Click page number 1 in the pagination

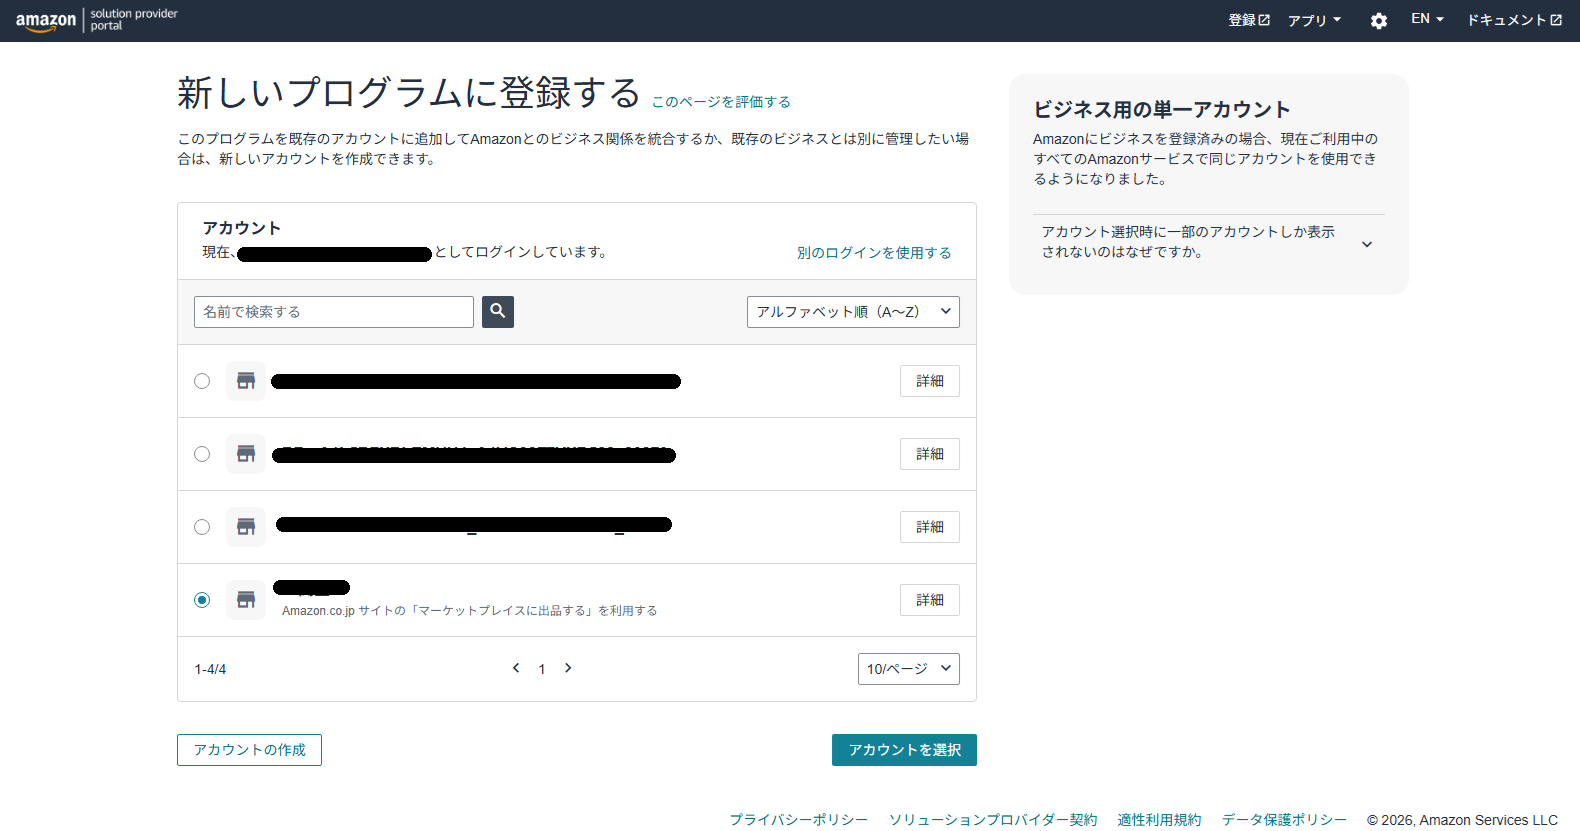click(542, 669)
